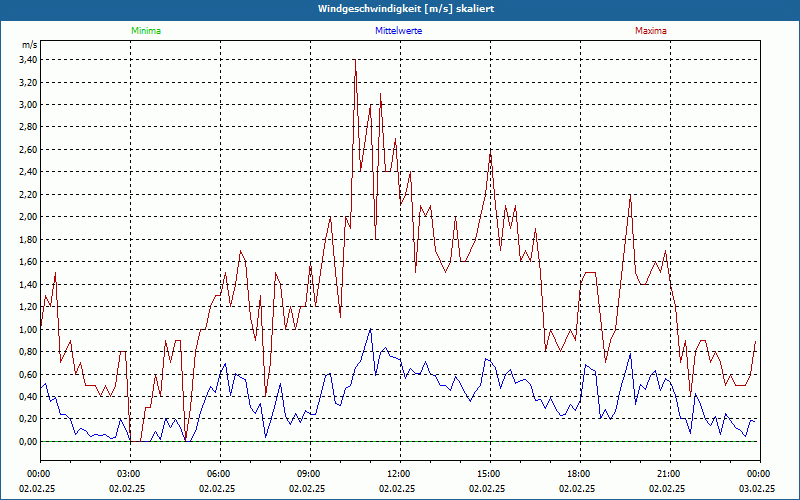Click the 1,20 y-axis value
This screenshot has height=500, width=800.
coord(29,307)
